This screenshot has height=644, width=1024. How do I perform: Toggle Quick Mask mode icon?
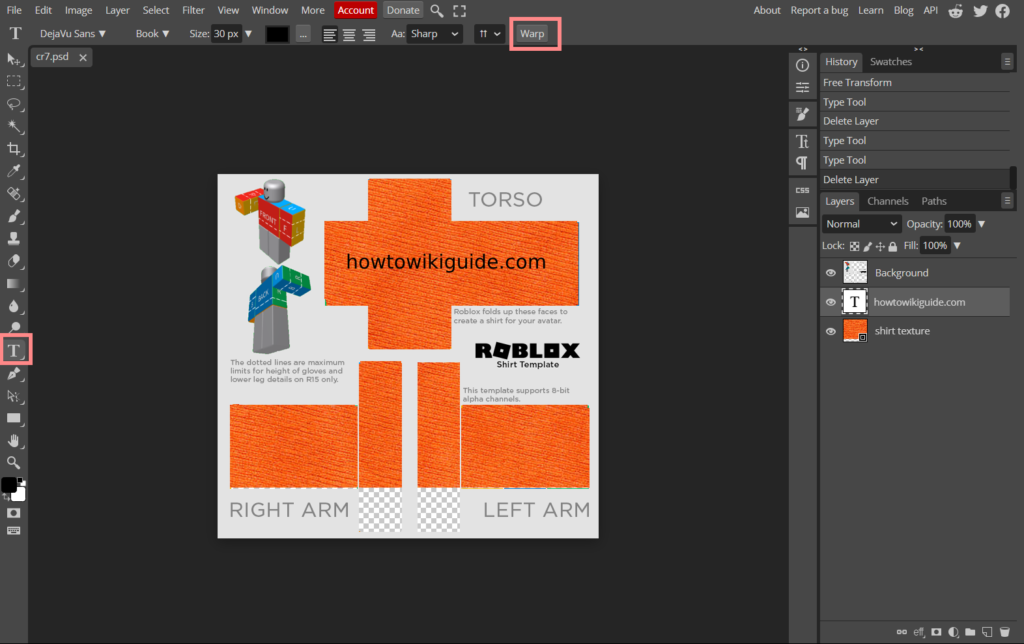coord(13,513)
